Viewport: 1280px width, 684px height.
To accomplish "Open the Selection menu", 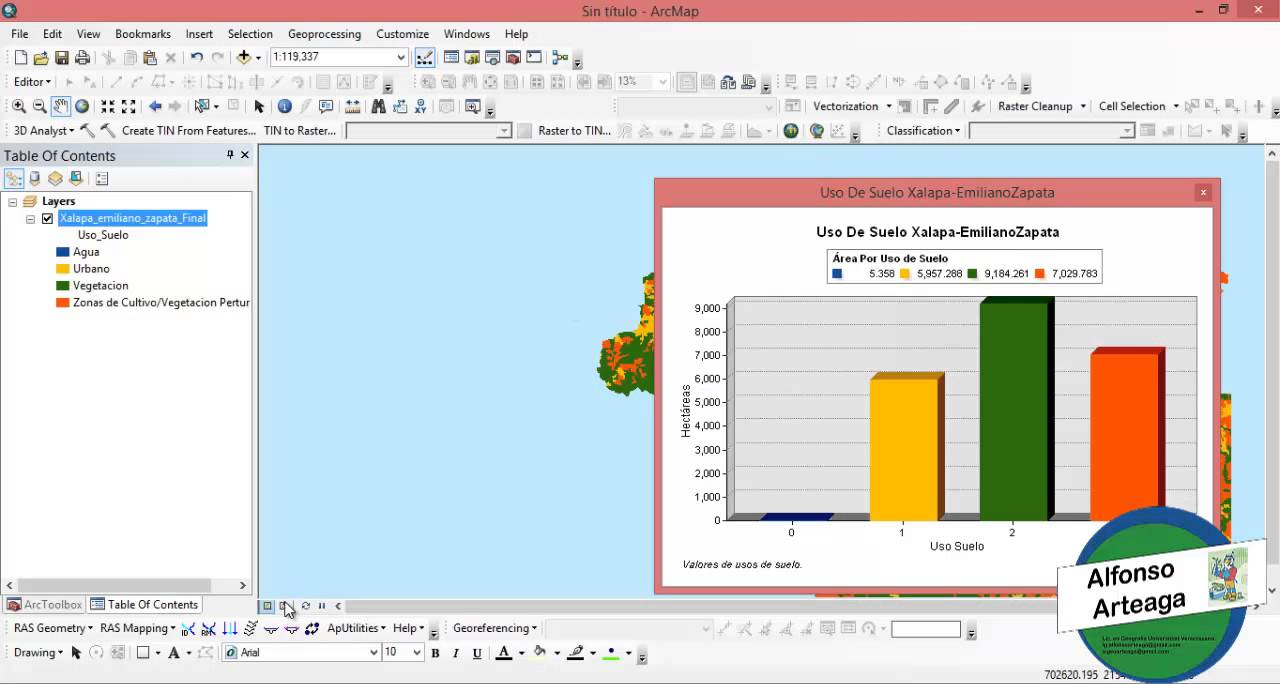I will (x=250, y=34).
